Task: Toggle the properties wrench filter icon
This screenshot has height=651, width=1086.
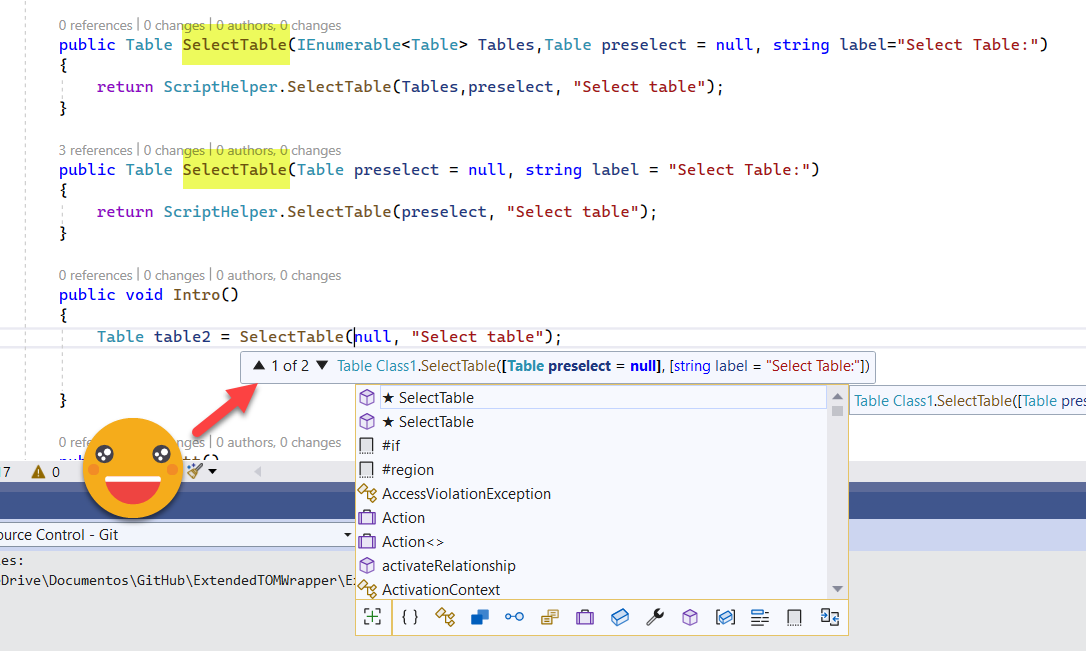Action: [655, 617]
